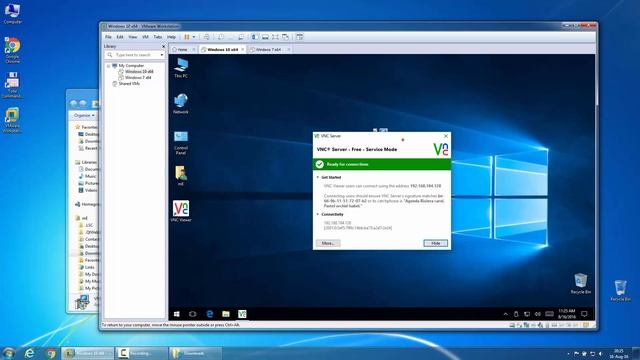Collapse the Connectivity section in VNC Server
Screen dimensions: 640x360
click(318, 214)
